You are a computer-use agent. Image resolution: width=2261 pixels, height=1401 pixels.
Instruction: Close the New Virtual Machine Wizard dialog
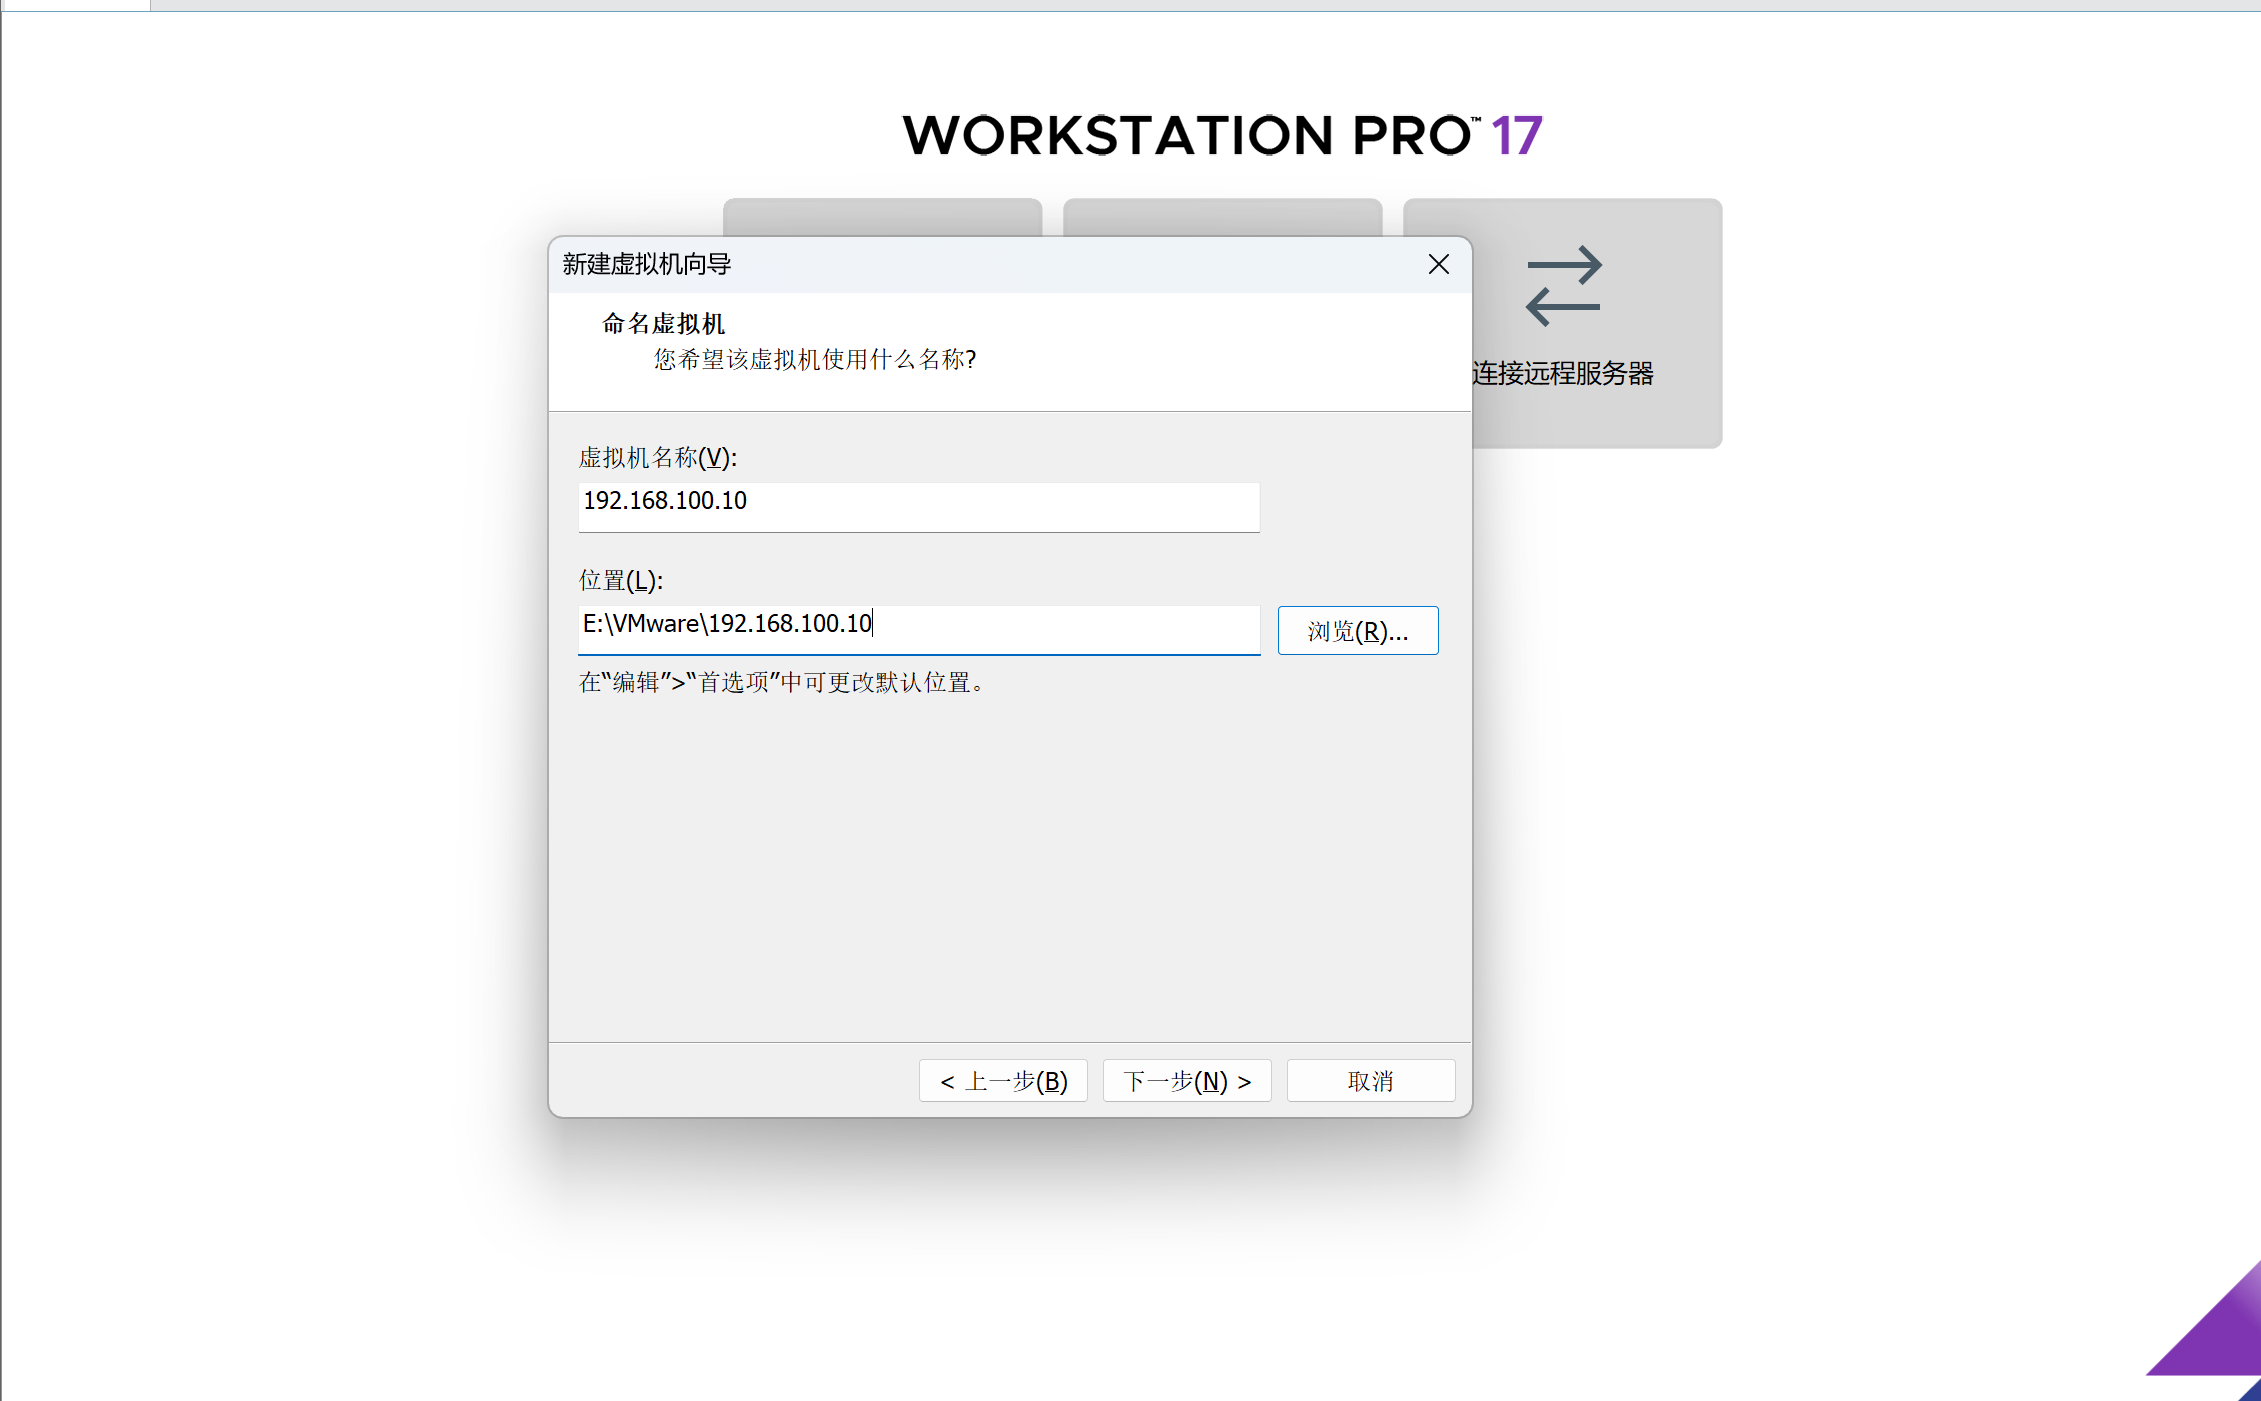coord(1438,264)
